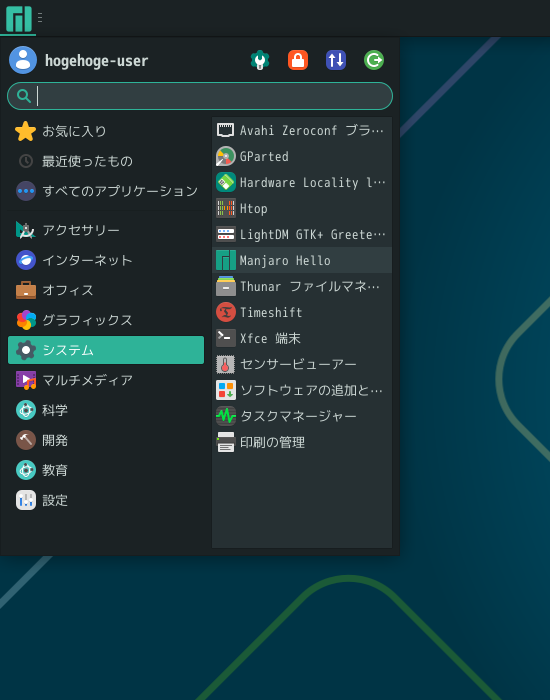This screenshot has width=550, height=700.
Task: Open the 設定 settings category
Action: point(106,500)
